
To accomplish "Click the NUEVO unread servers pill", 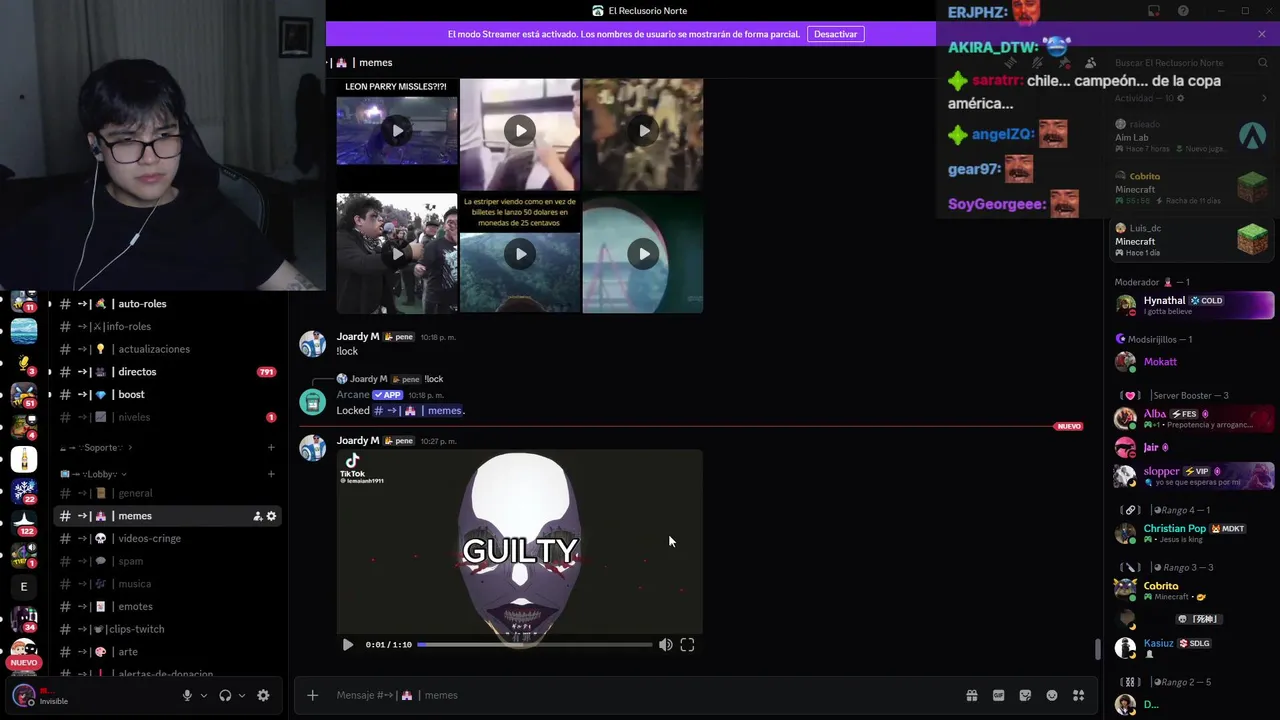I will coord(24,663).
